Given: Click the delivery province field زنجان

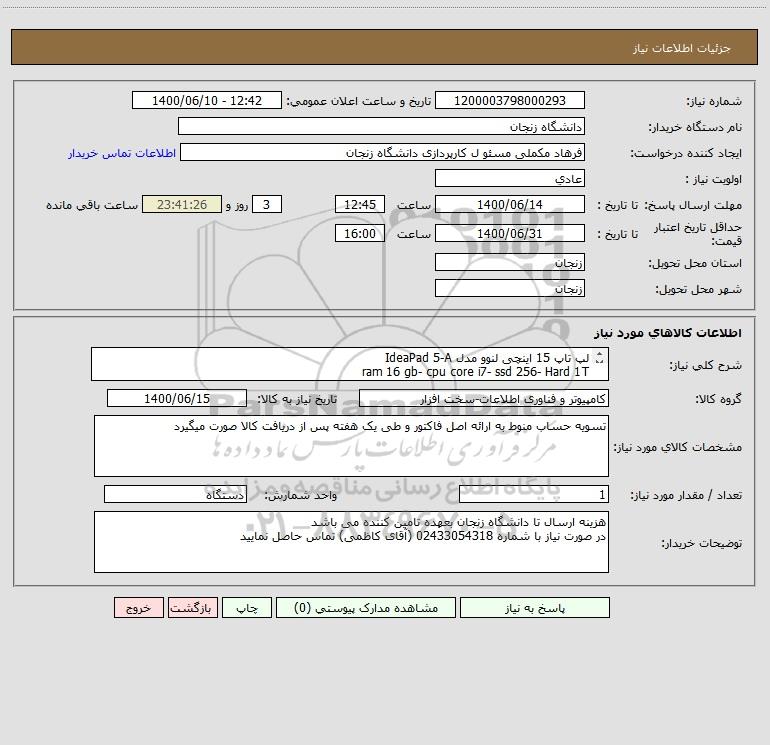Looking at the screenshot, I should click(510, 262).
